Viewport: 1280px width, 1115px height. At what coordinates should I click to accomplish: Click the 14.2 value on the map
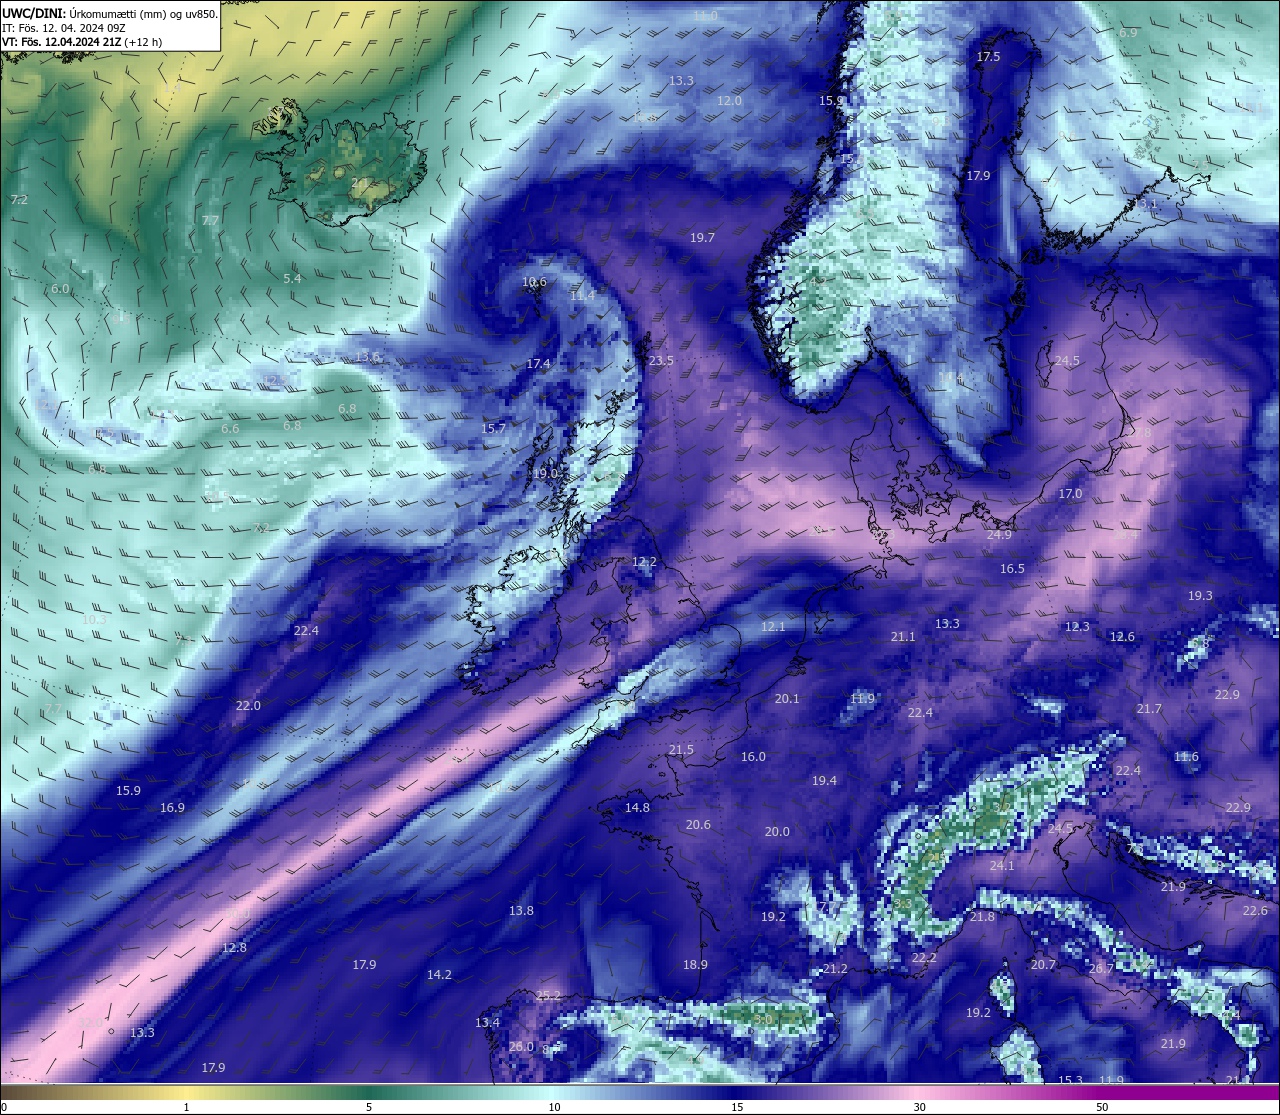point(439,975)
